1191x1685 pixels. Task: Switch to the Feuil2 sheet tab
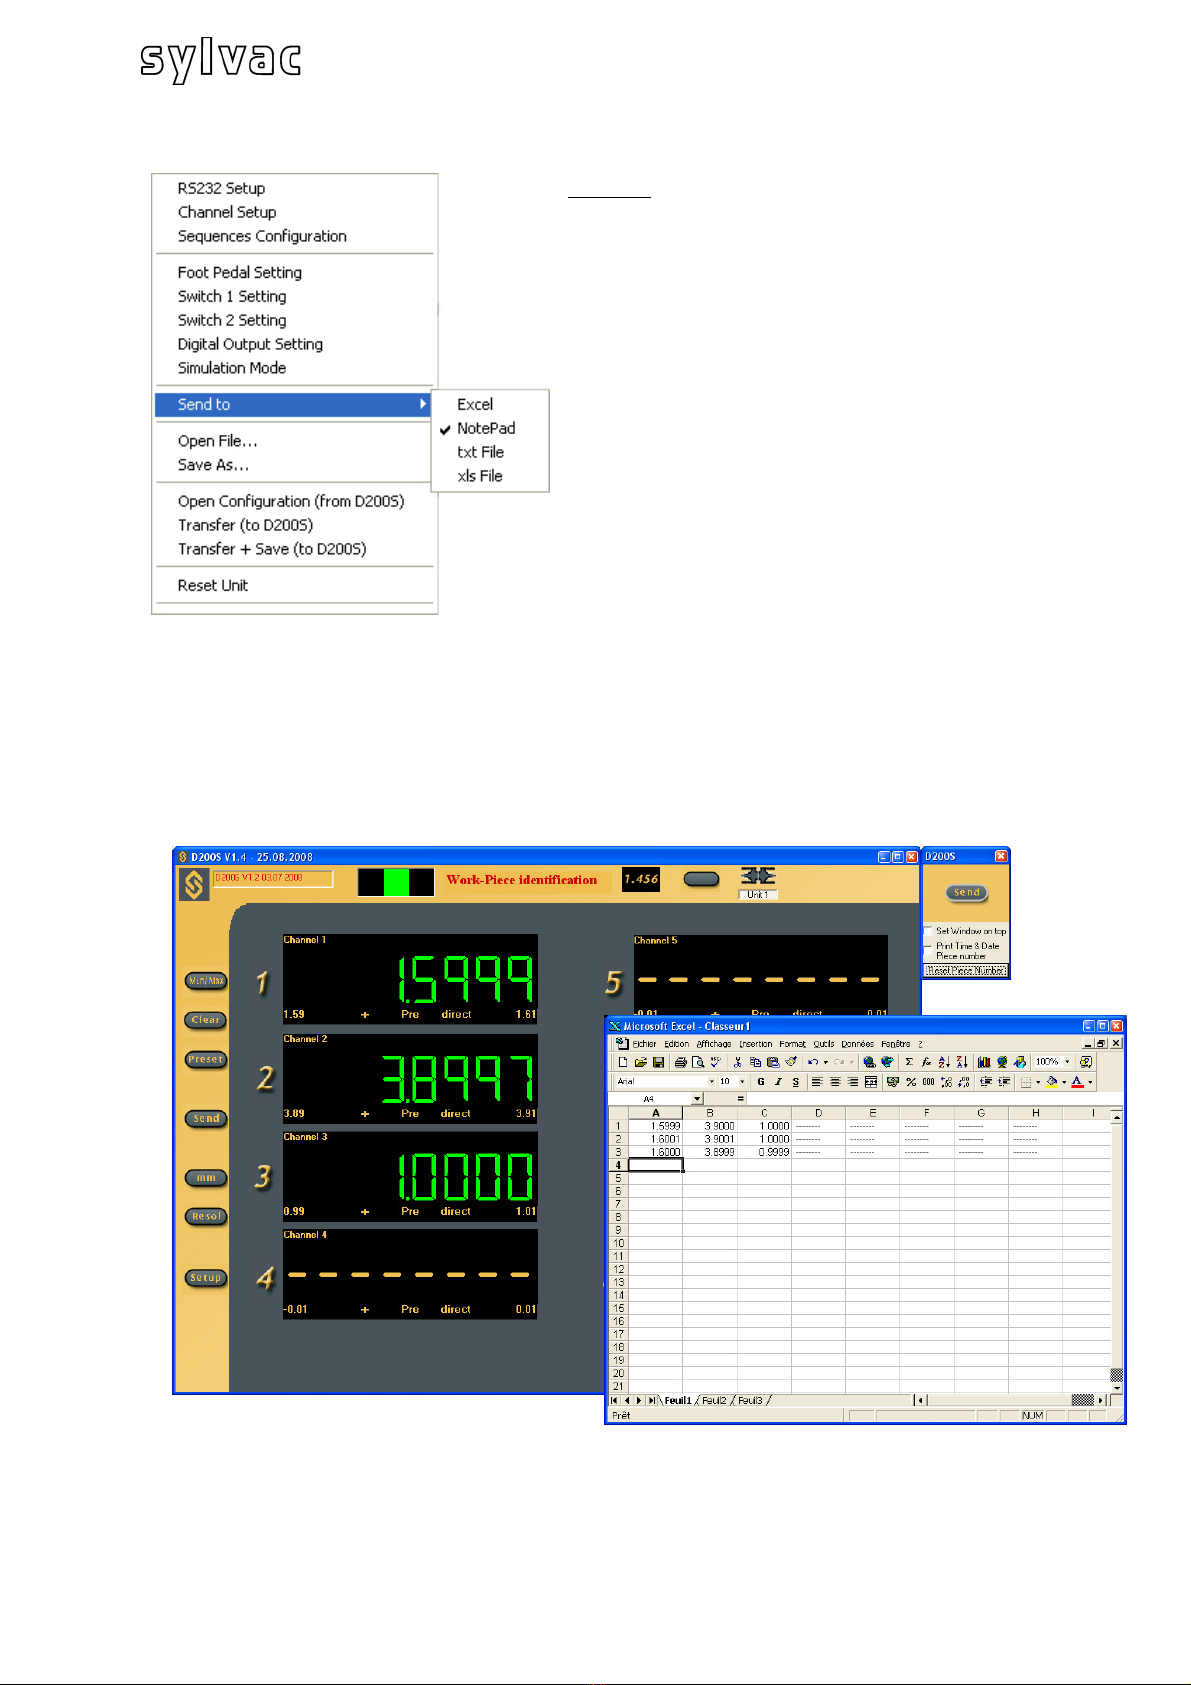pyautogui.click(x=714, y=1400)
